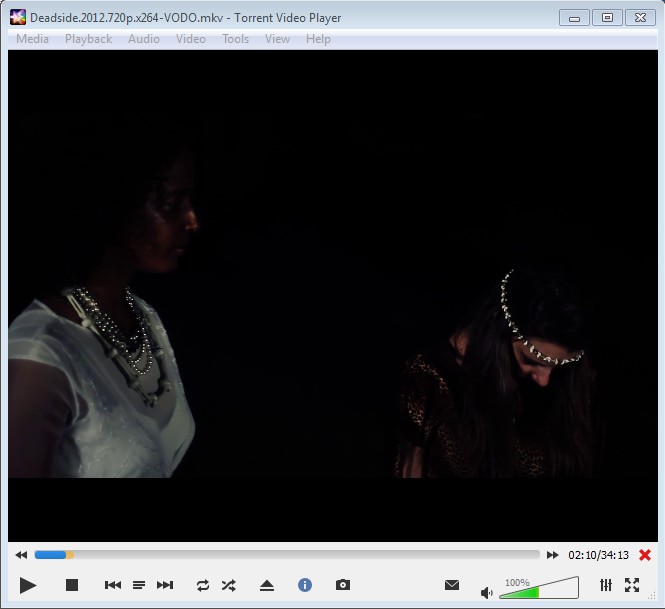Skip to the next track
Screen dimensions: 665x609
pos(165,585)
